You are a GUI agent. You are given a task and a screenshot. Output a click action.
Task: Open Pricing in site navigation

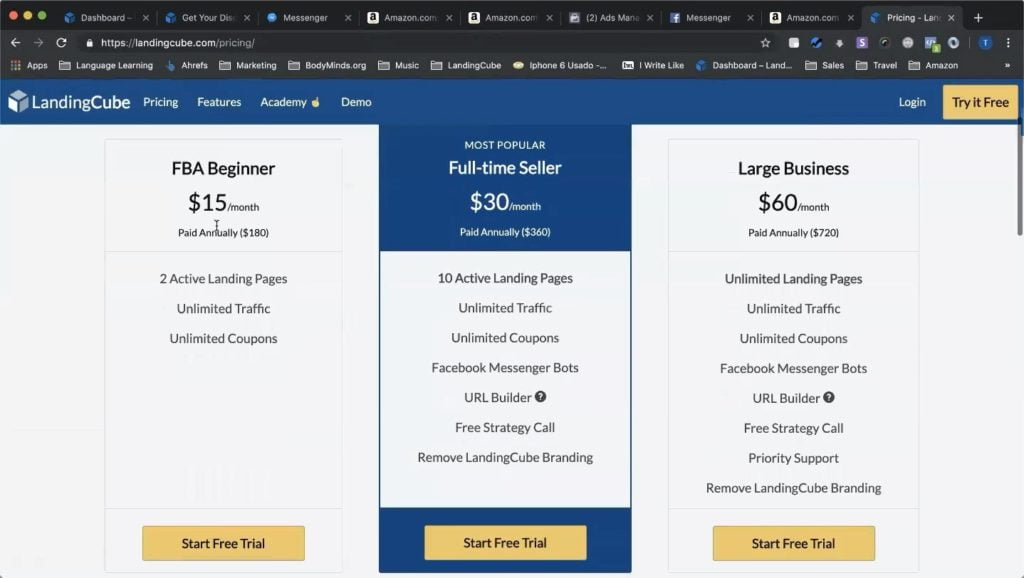point(161,102)
